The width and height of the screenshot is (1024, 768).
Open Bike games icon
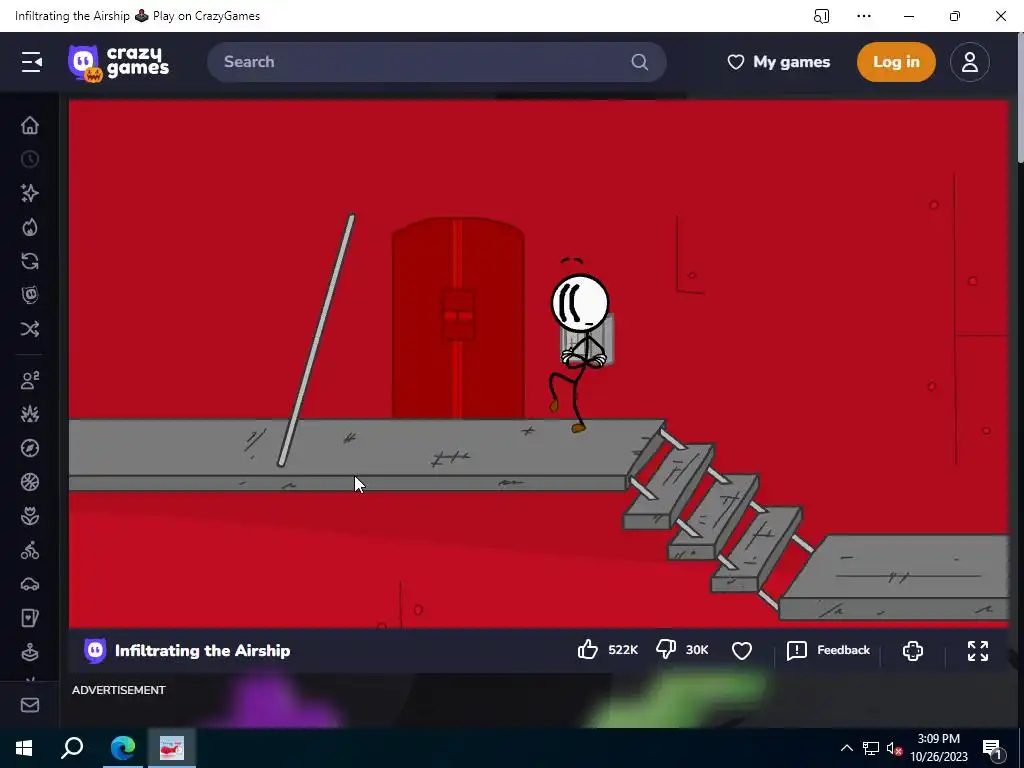point(30,551)
